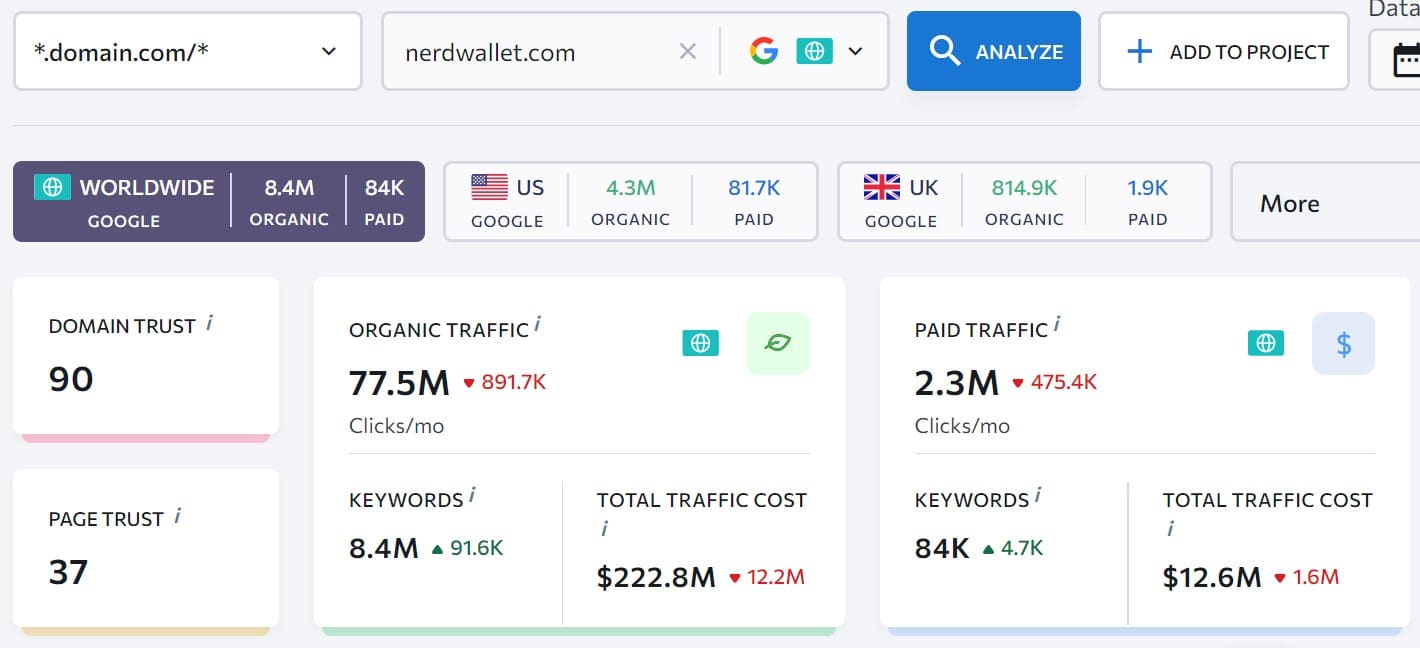Click the UK flag icon
The width and height of the screenshot is (1420, 648).
[x=882, y=187]
